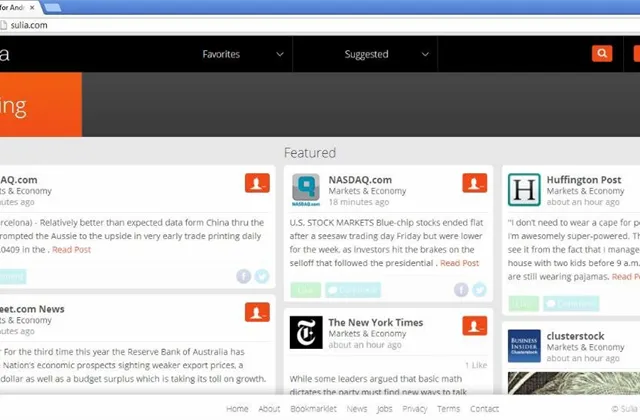Open the Privacy footer link
The width and height of the screenshot is (640, 420).
[415, 409]
